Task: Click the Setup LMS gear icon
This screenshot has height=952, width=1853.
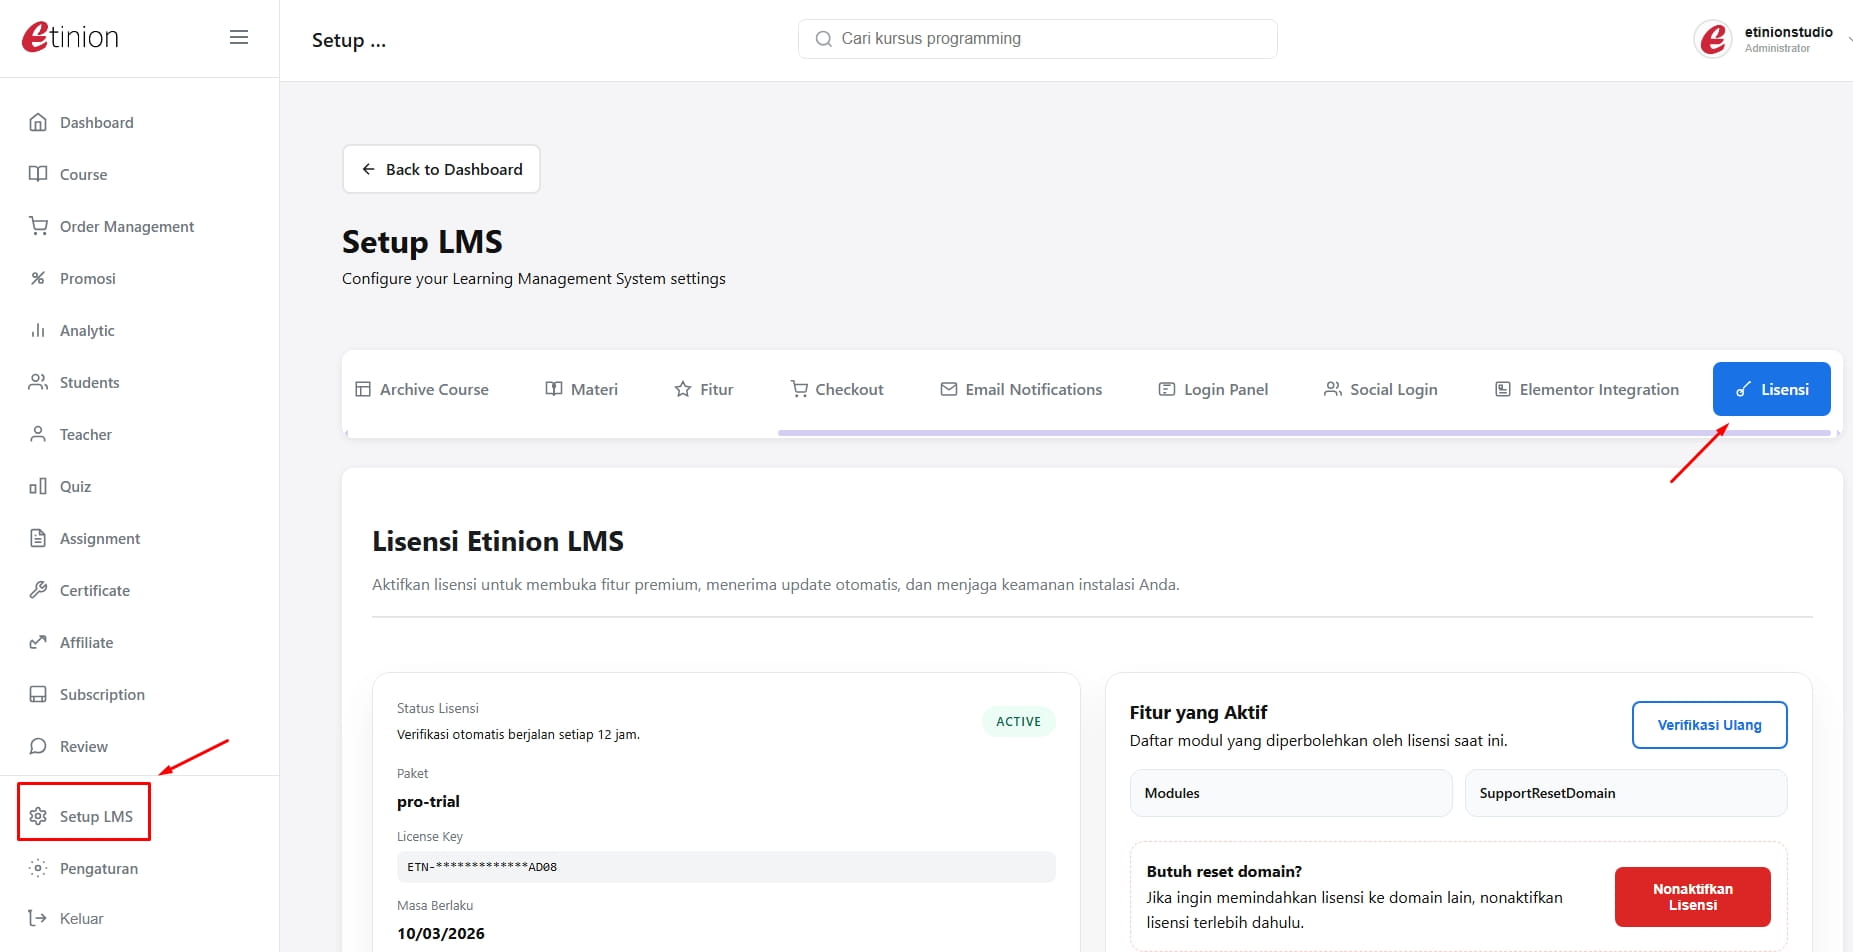Action: [x=38, y=817]
